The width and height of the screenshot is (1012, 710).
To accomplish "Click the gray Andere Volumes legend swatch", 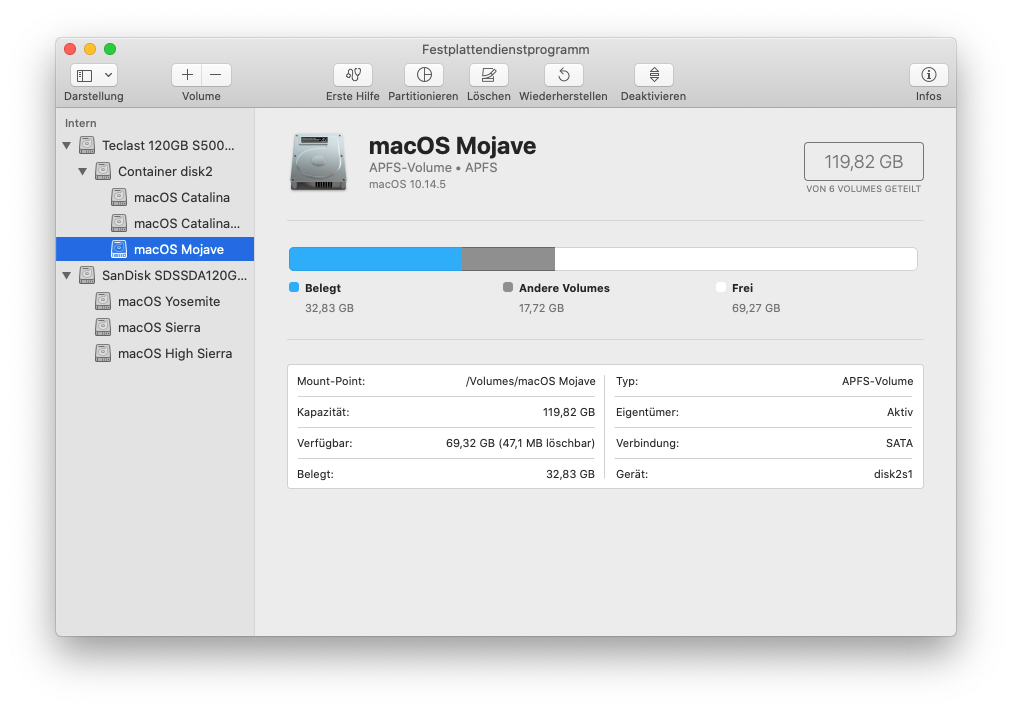I will (x=508, y=287).
